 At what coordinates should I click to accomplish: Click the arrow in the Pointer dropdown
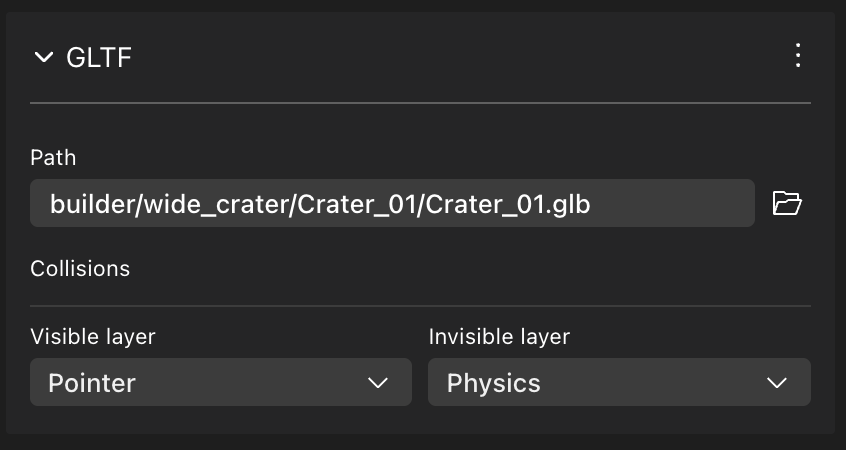point(378,383)
